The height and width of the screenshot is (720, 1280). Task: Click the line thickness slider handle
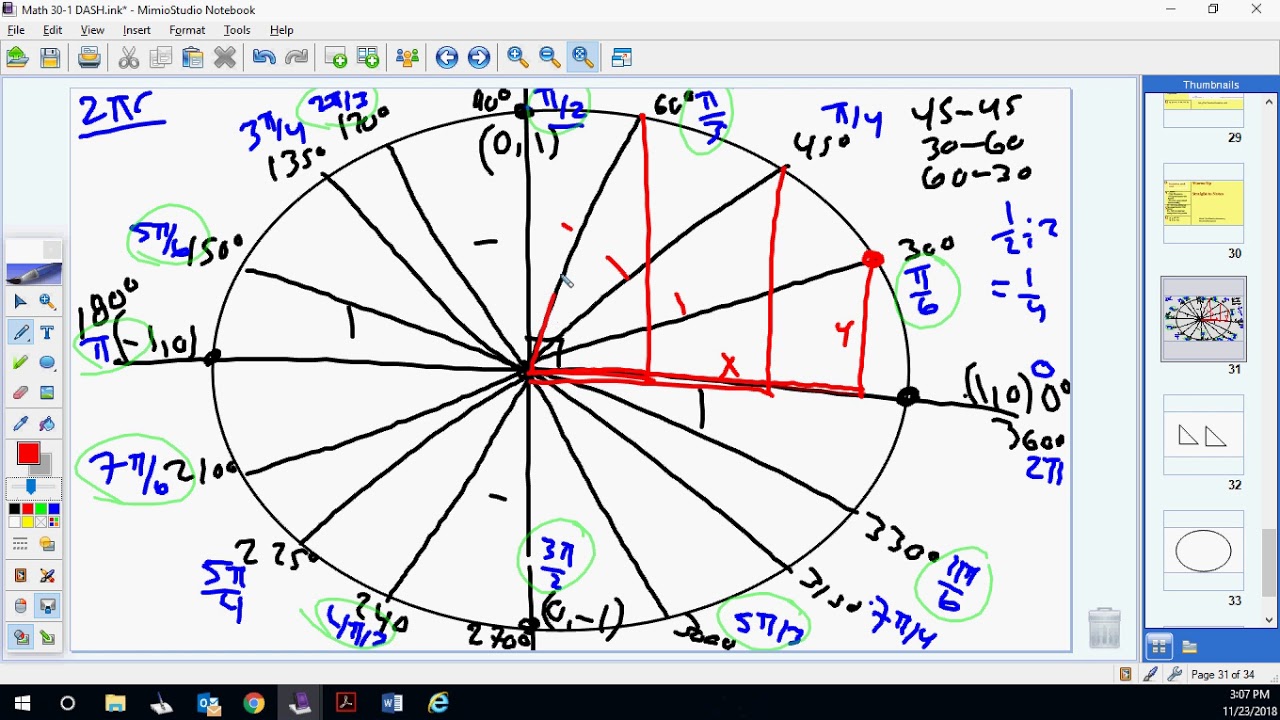click(x=31, y=487)
